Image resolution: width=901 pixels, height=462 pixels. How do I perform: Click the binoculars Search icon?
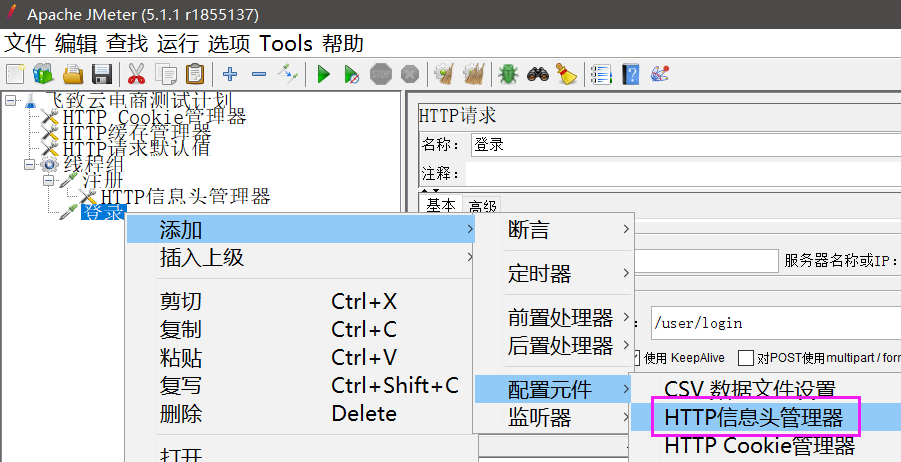[538, 74]
